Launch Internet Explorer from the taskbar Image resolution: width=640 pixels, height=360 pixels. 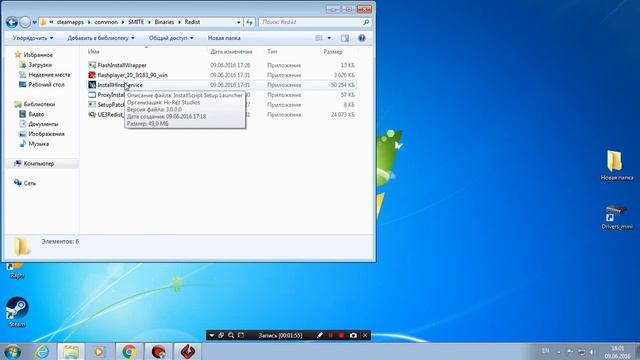pos(42,351)
